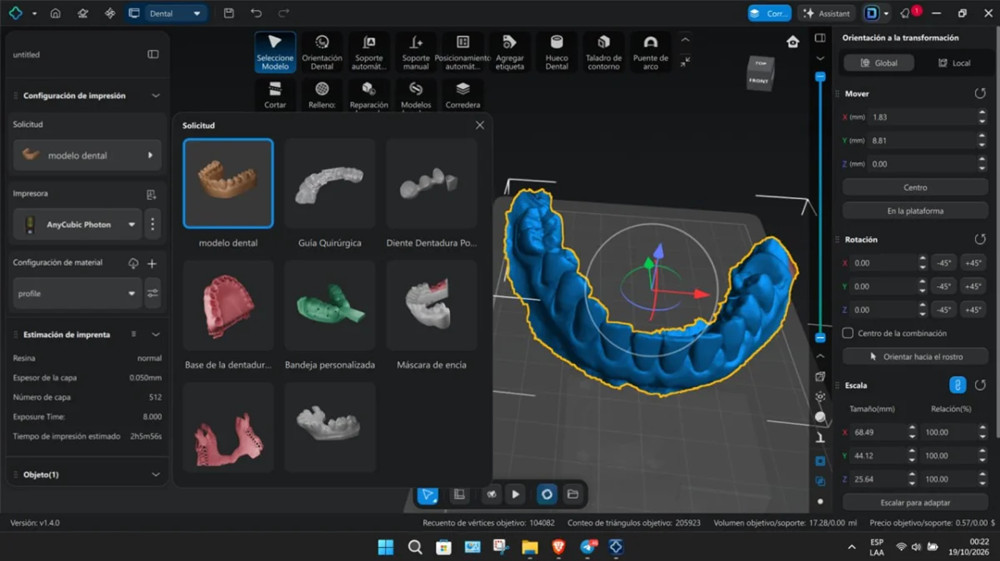Select Máscara de encía option
1000x561 pixels.
pyautogui.click(x=432, y=305)
